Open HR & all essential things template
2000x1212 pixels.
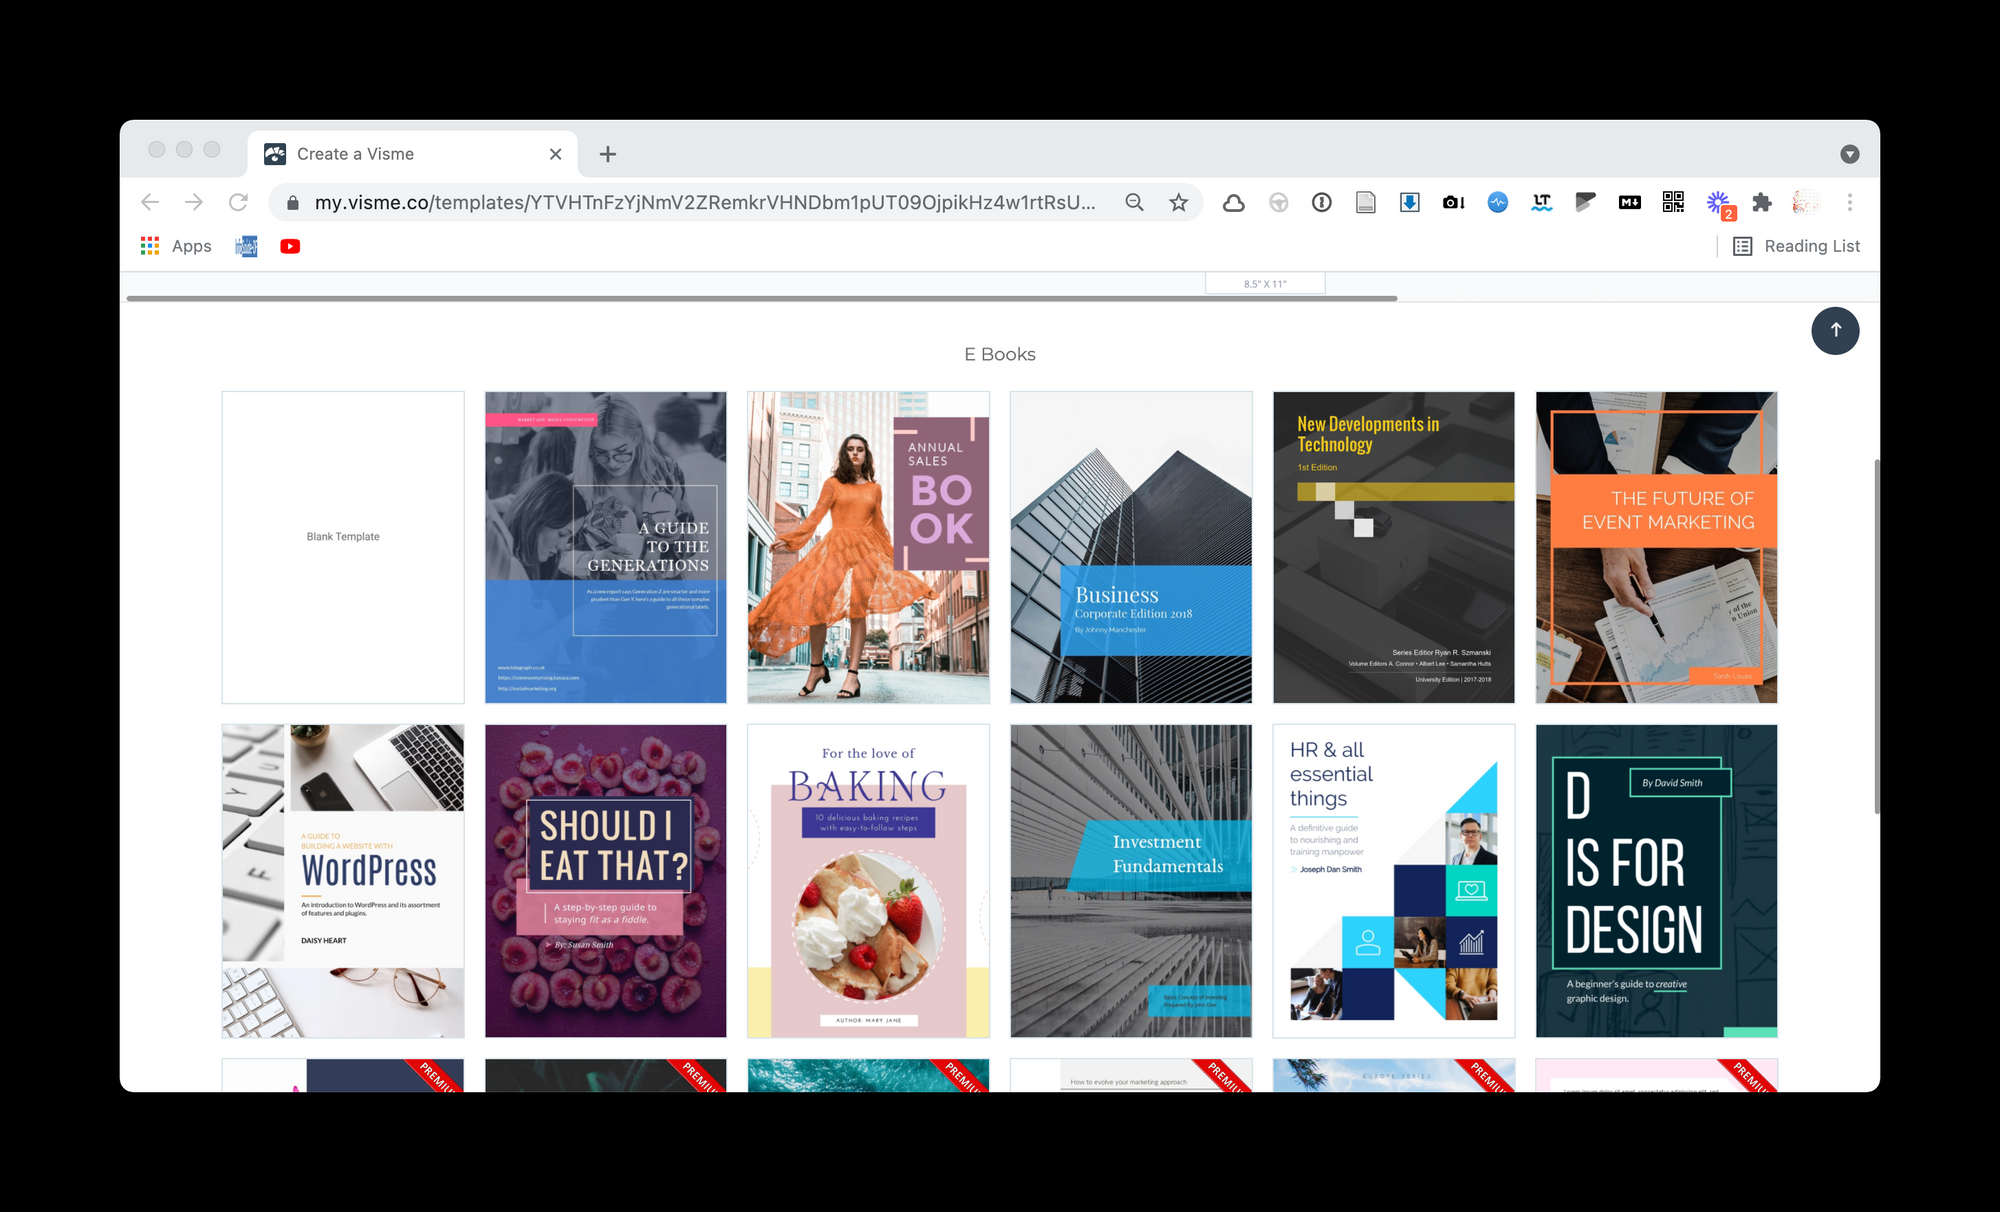tap(1394, 881)
